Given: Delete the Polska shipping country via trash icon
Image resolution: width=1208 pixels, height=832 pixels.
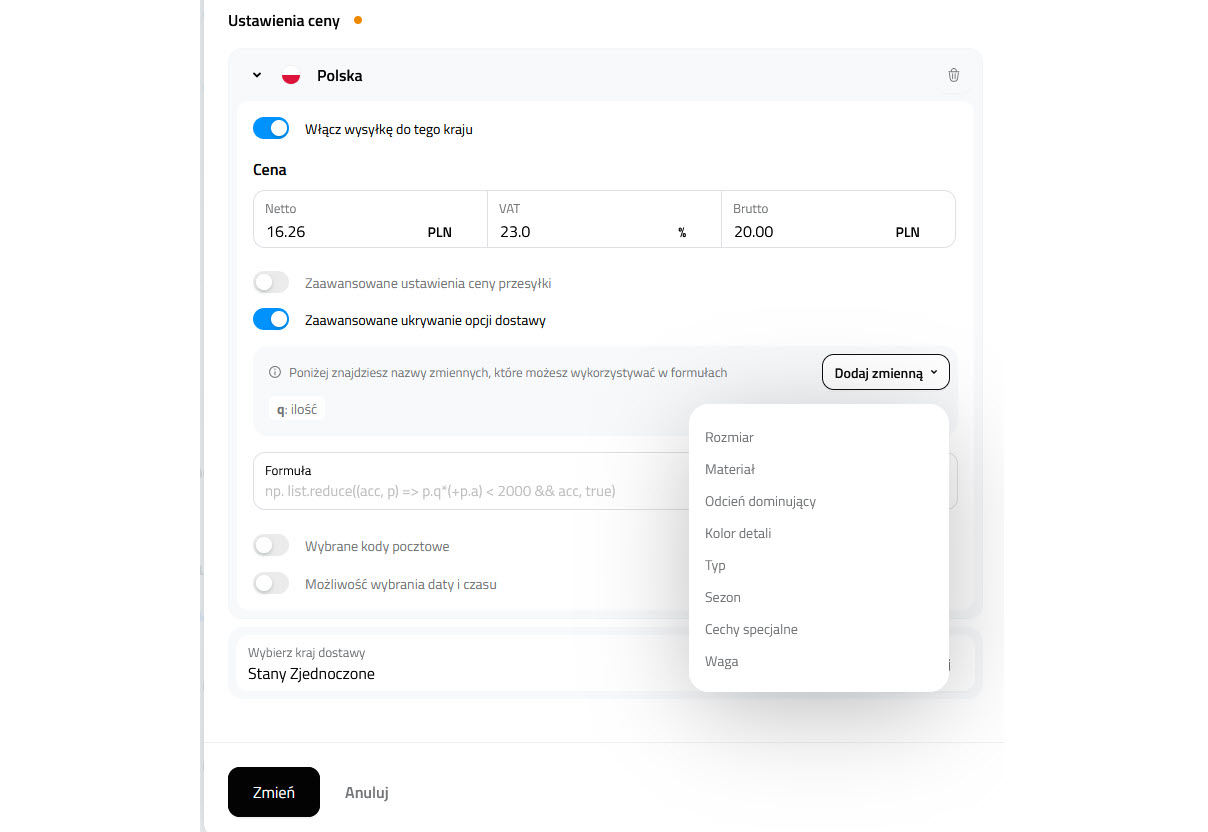Looking at the screenshot, I should coord(953,75).
